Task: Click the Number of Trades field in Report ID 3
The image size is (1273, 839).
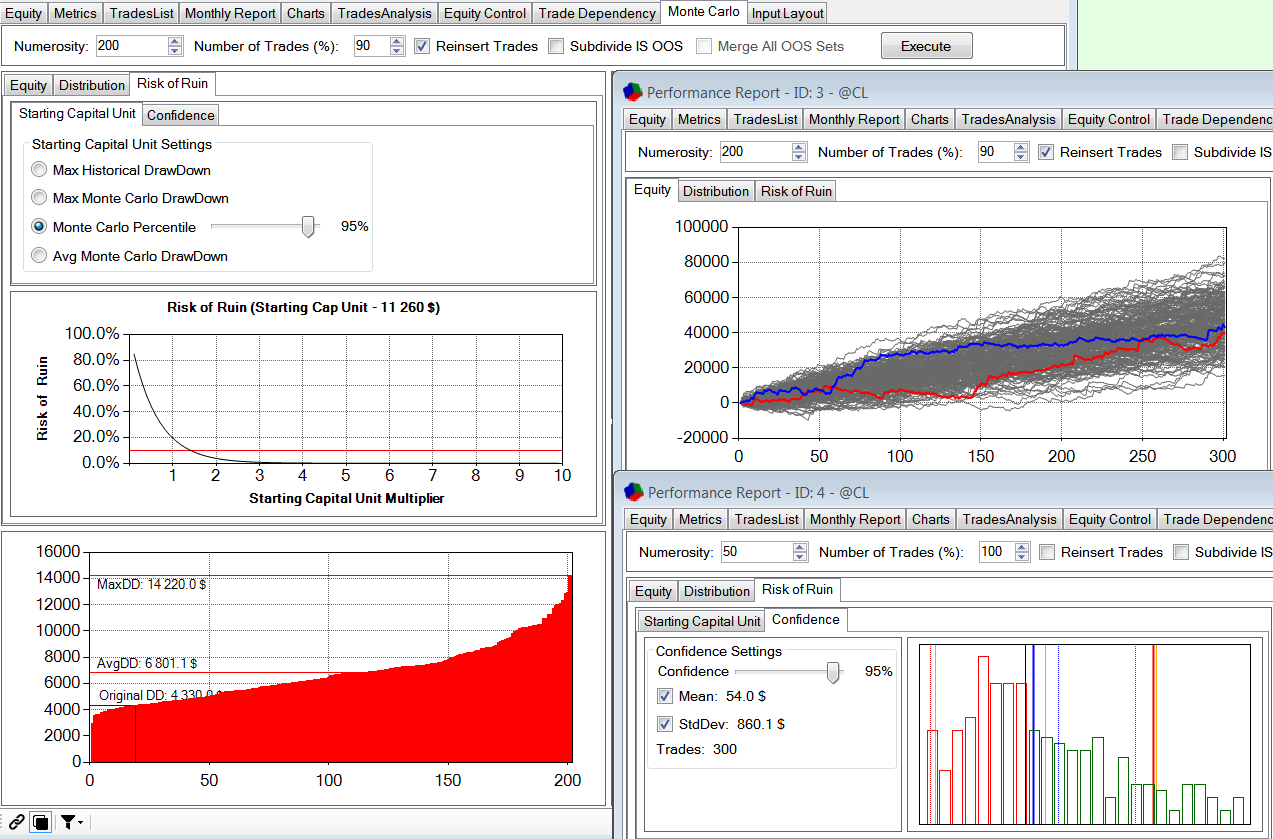Action: pyautogui.click(x=996, y=152)
